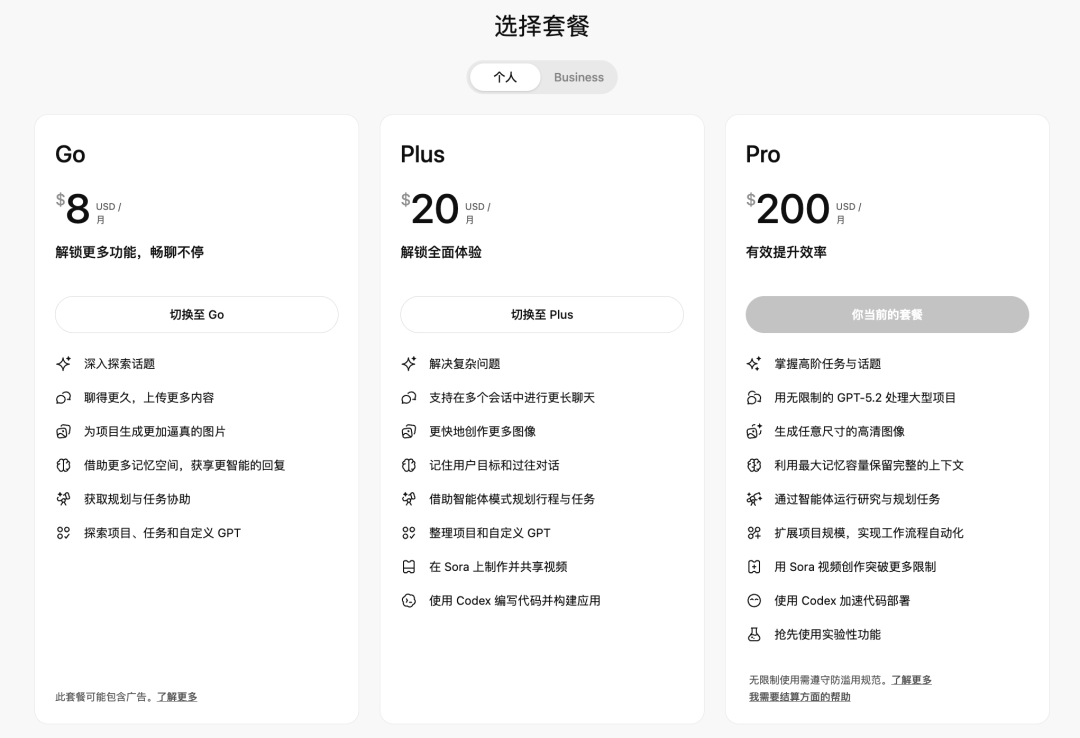Viewport: 1080px width, 738px height.
Task: Click the image icon beside 生成任意尺寸的高清图像
Action: pos(754,431)
